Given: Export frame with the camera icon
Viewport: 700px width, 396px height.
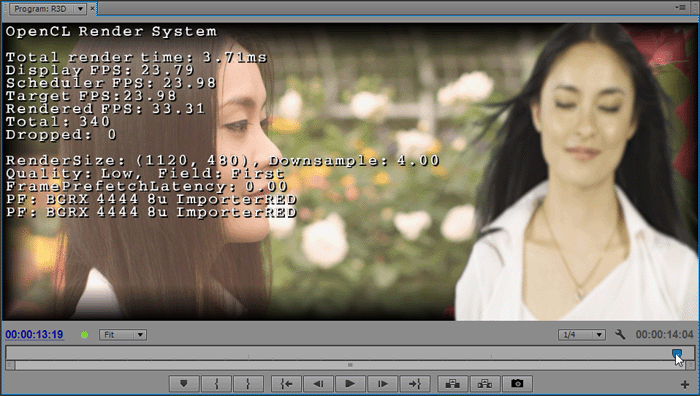Looking at the screenshot, I should click(517, 383).
